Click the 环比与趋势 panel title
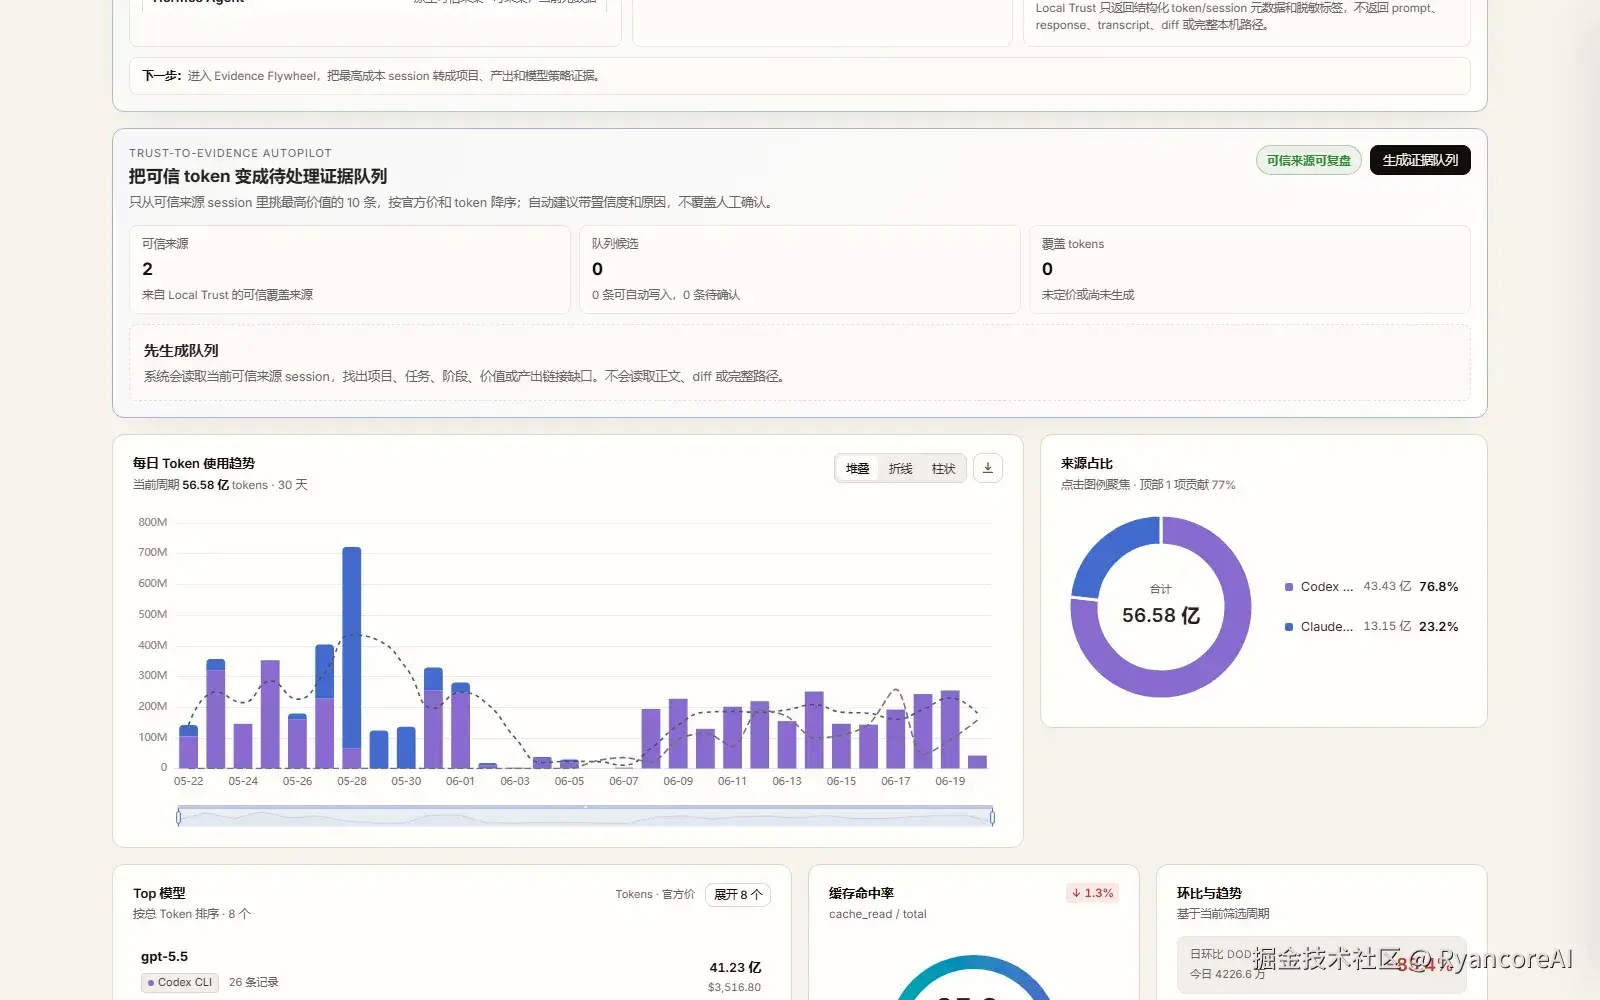Image resolution: width=1600 pixels, height=1000 pixels. click(x=1209, y=893)
